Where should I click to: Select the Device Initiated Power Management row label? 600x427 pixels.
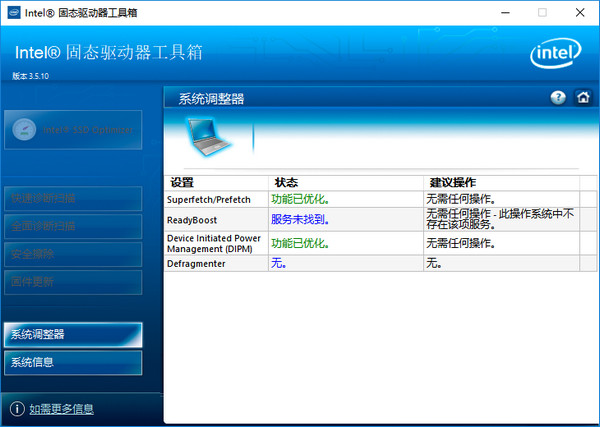pyautogui.click(x=214, y=243)
